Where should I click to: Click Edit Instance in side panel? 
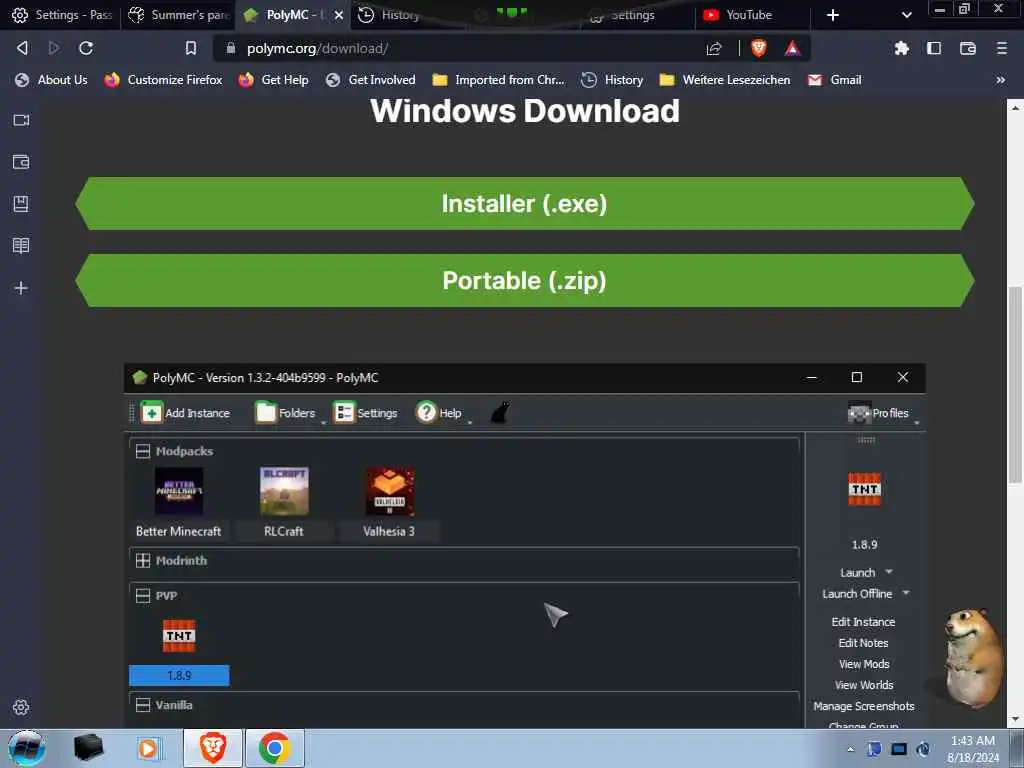[863, 622]
